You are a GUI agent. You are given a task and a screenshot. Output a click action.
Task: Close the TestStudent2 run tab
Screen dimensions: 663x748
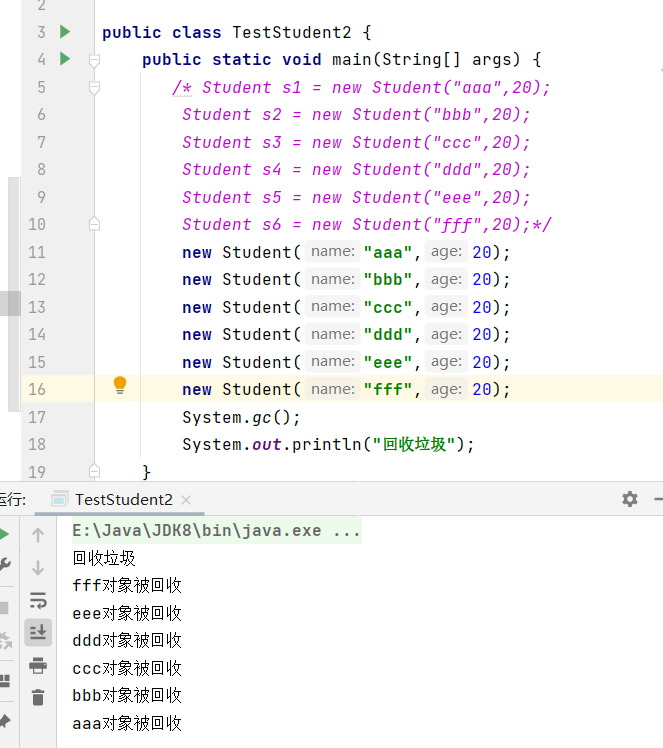pos(186,500)
